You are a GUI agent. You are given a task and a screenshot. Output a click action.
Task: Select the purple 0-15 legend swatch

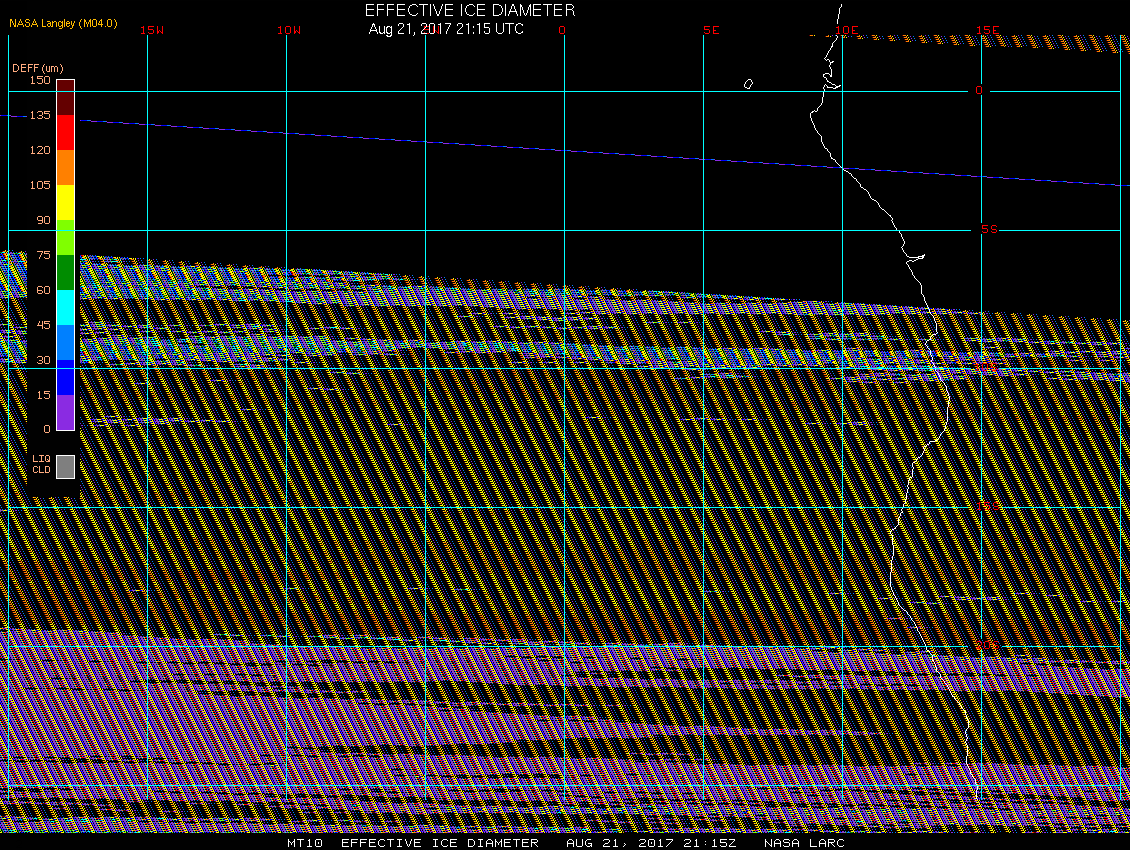coord(66,412)
